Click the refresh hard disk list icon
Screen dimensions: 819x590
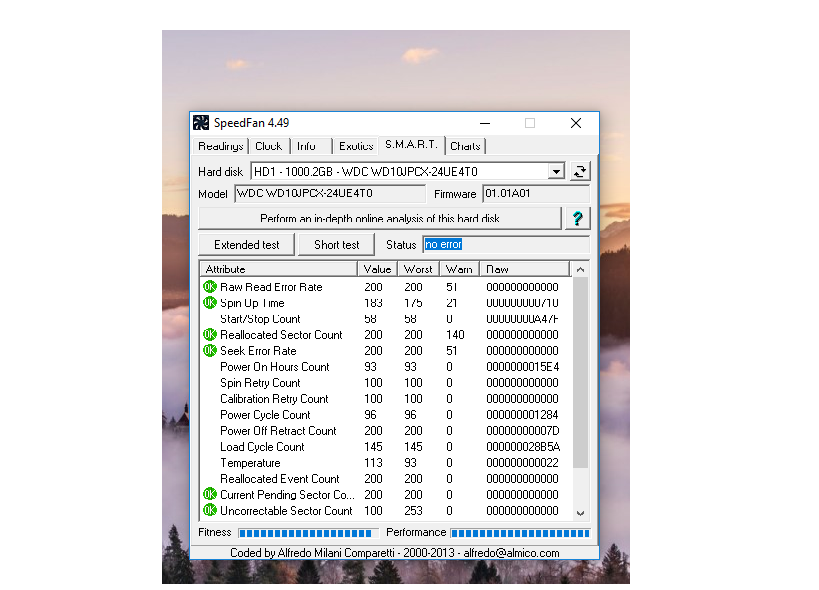[580, 171]
